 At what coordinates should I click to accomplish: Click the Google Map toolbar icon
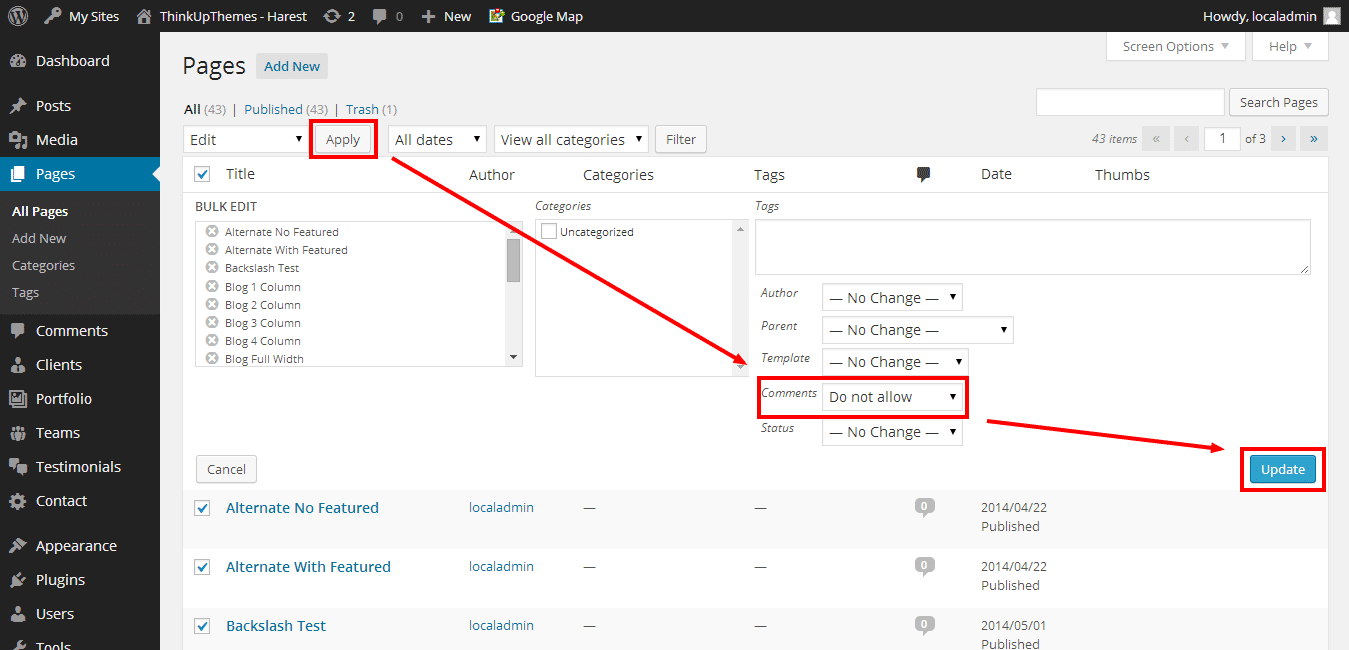click(497, 16)
